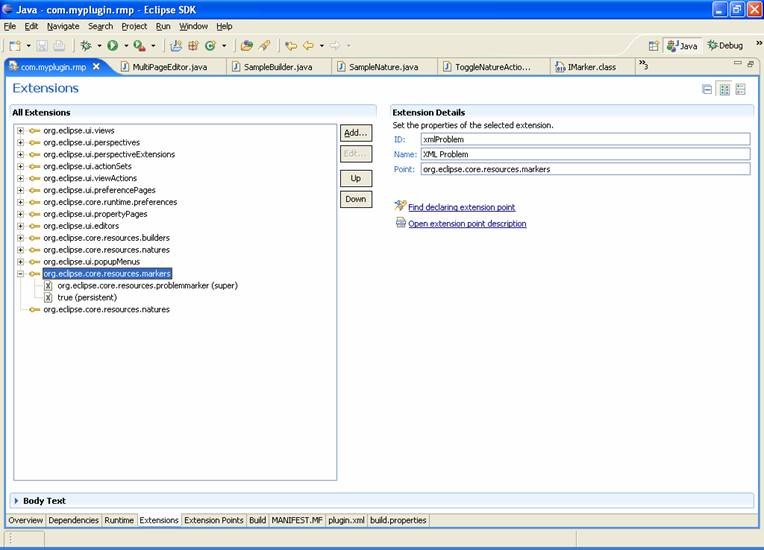Viewport: 764px width, 550px height.
Task: Close the com.myplugin.rmp editor tab
Action: point(96,67)
